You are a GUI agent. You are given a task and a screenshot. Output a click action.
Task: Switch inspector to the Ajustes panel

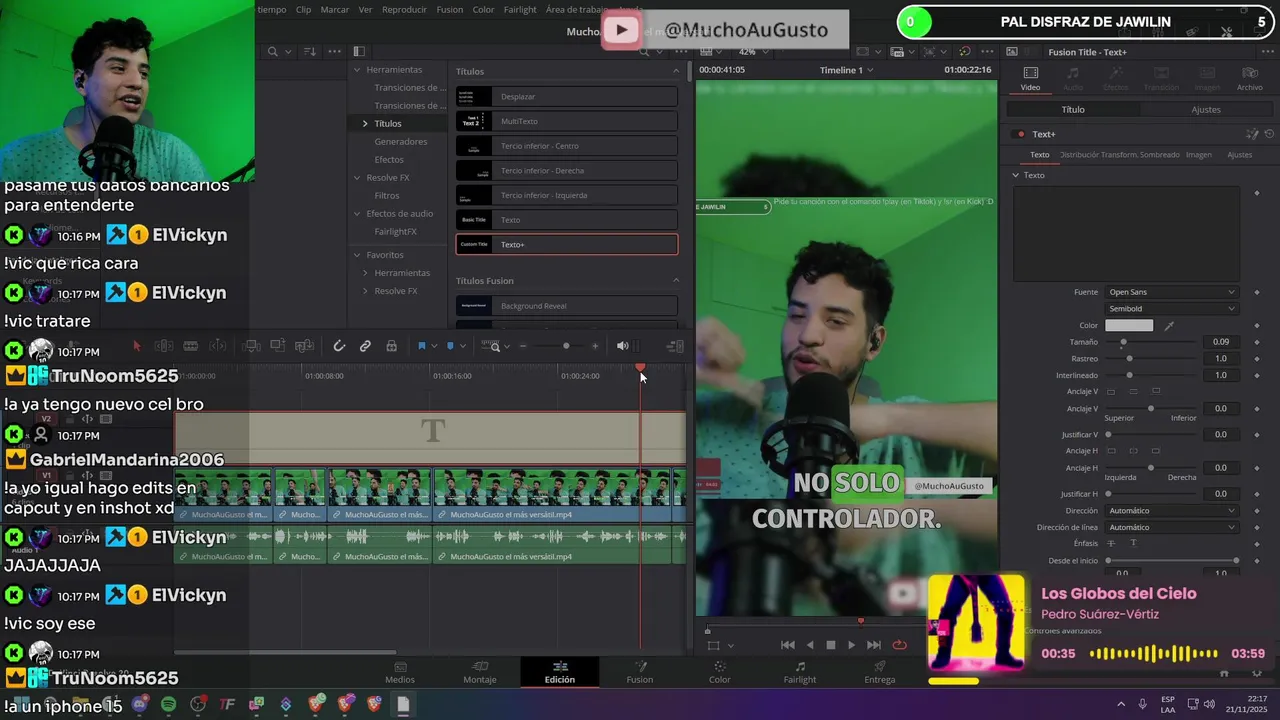coord(1206,109)
